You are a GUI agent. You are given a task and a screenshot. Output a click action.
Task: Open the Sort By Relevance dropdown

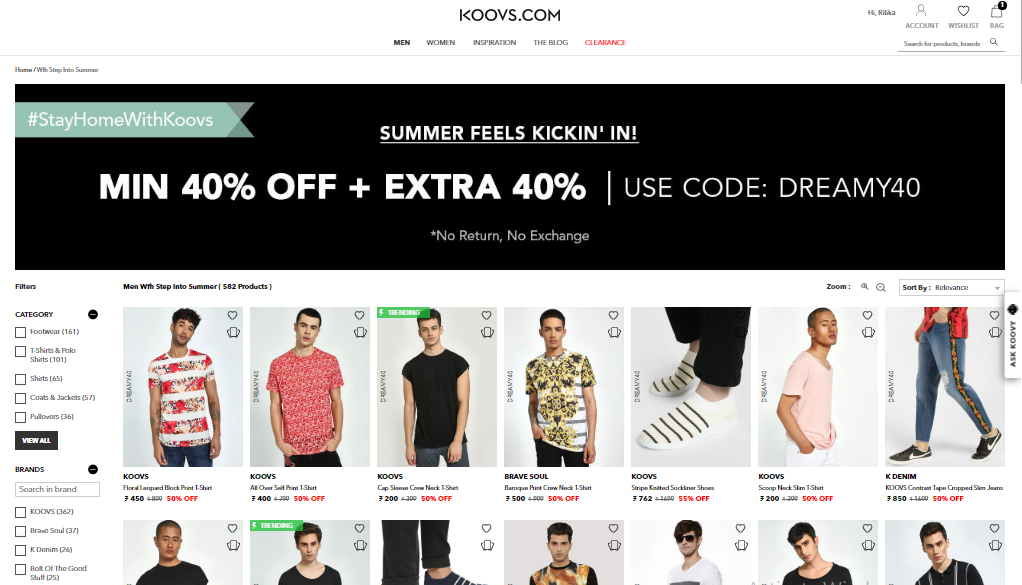point(952,287)
